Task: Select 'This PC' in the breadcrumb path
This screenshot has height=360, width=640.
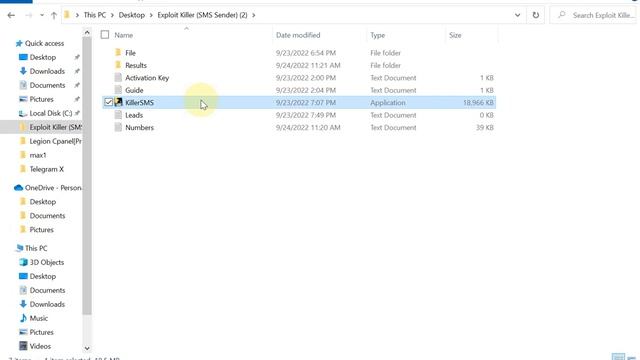Action: [95, 15]
